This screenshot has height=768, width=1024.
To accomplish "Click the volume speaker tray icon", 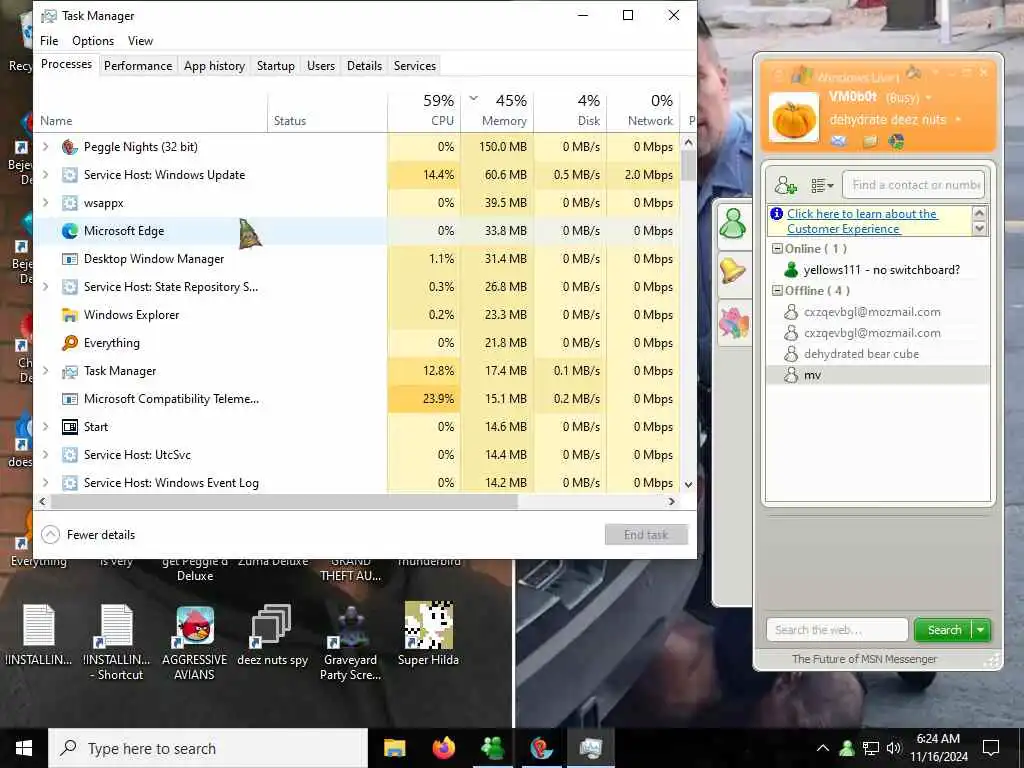I will point(894,748).
